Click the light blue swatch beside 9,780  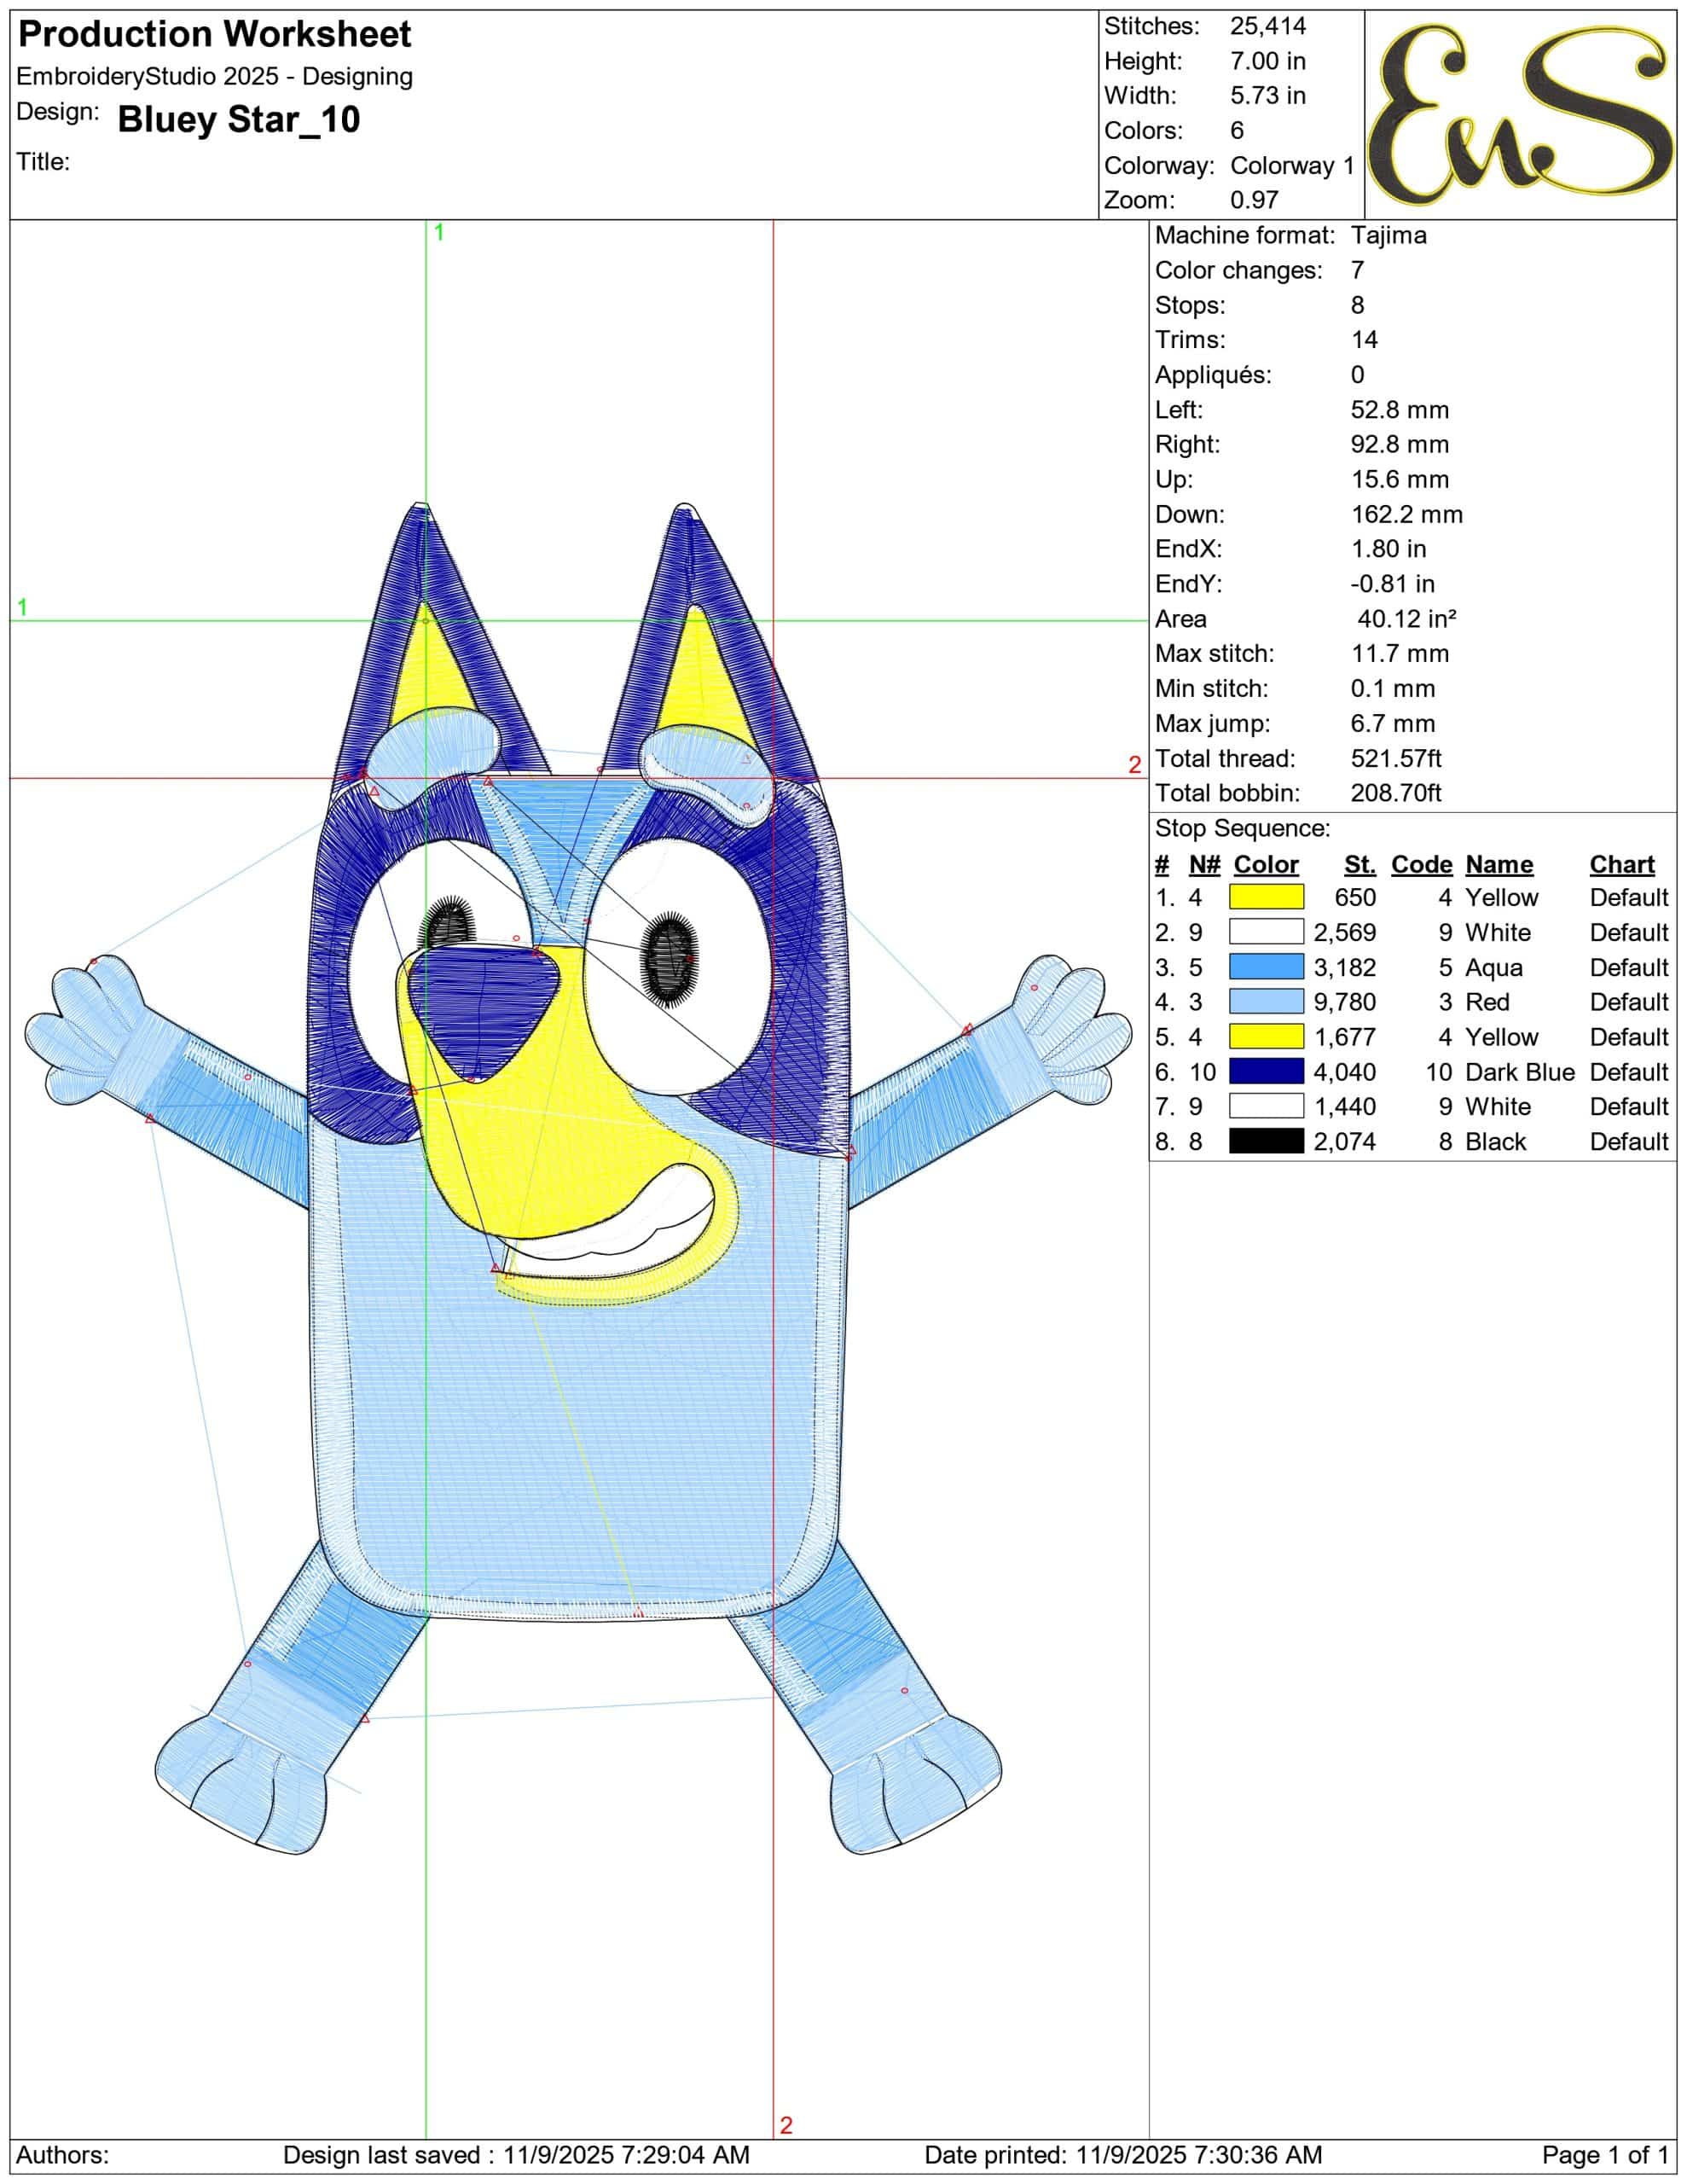click(x=1266, y=1002)
